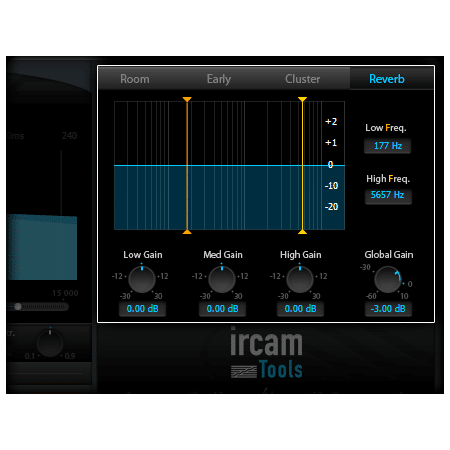Click the orange low frequency top handle
Viewport: 450px width, 450px height.
(x=187, y=99)
